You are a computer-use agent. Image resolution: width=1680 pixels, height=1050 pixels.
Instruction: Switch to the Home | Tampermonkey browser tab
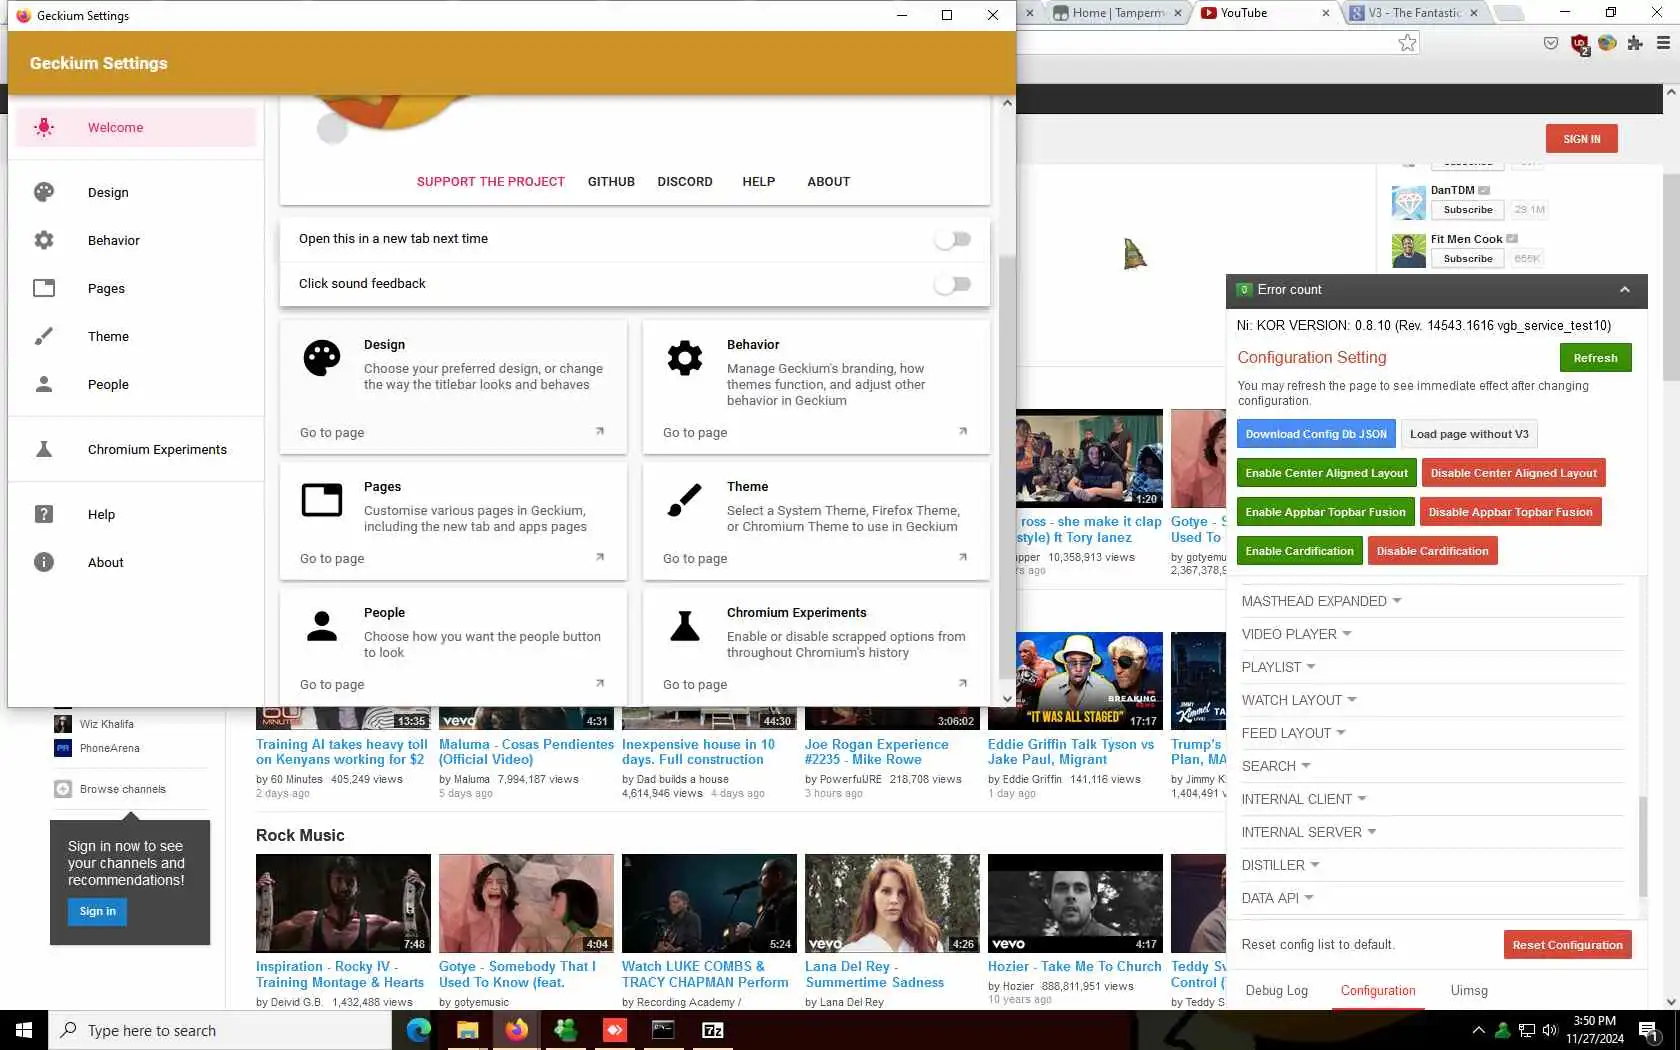point(1117,13)
